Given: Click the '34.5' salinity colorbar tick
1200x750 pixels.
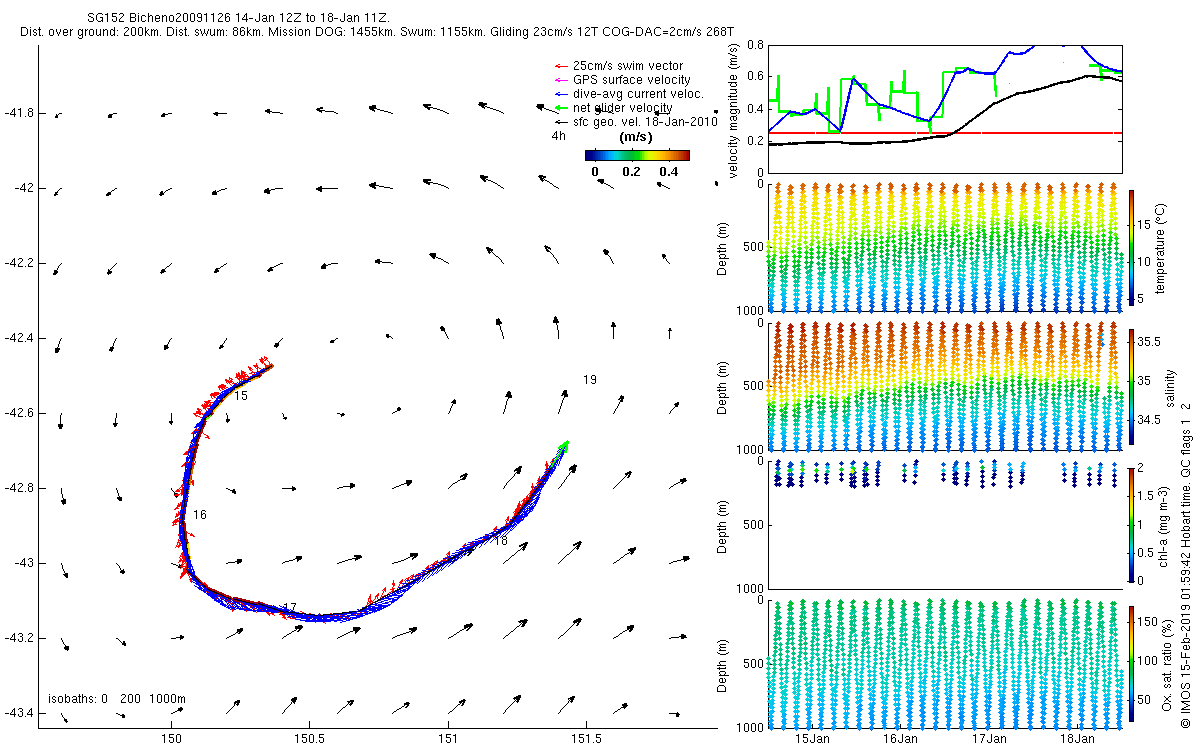Looking at the screenshot, I should [1149, 421].
